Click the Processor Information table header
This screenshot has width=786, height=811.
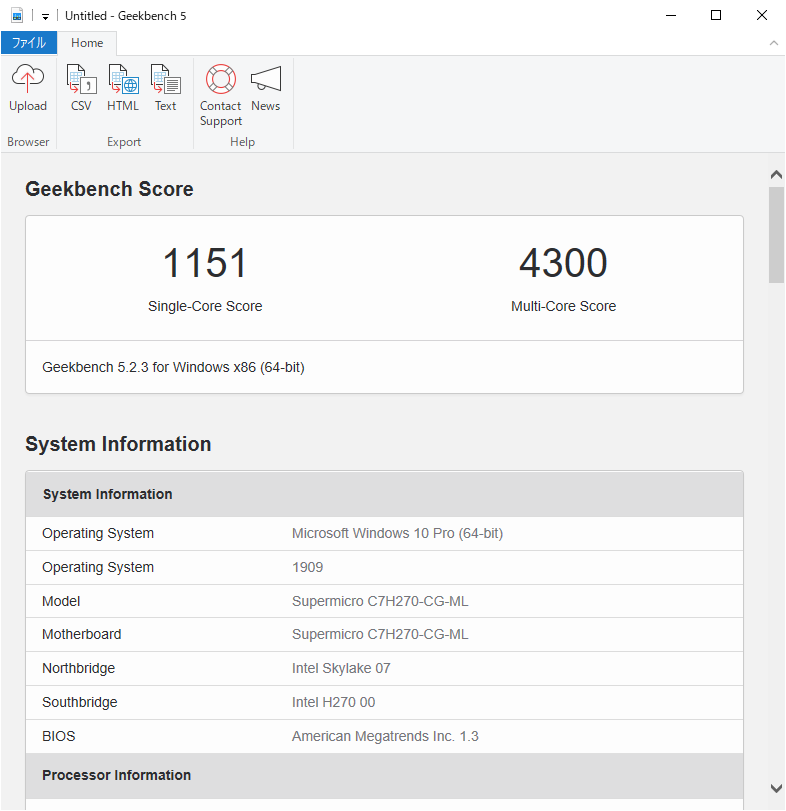point(384,775)
